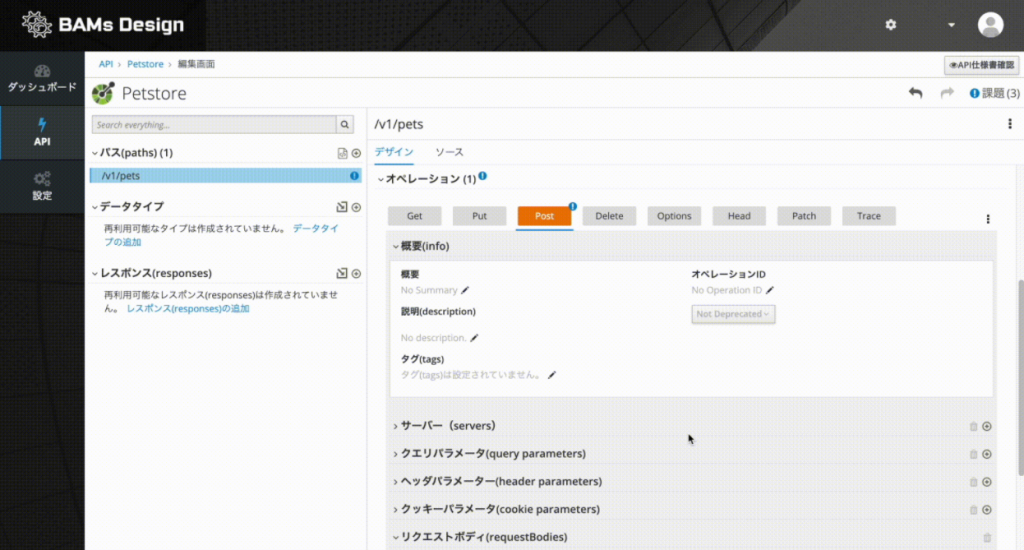Click the redo arrow icon

947,93
